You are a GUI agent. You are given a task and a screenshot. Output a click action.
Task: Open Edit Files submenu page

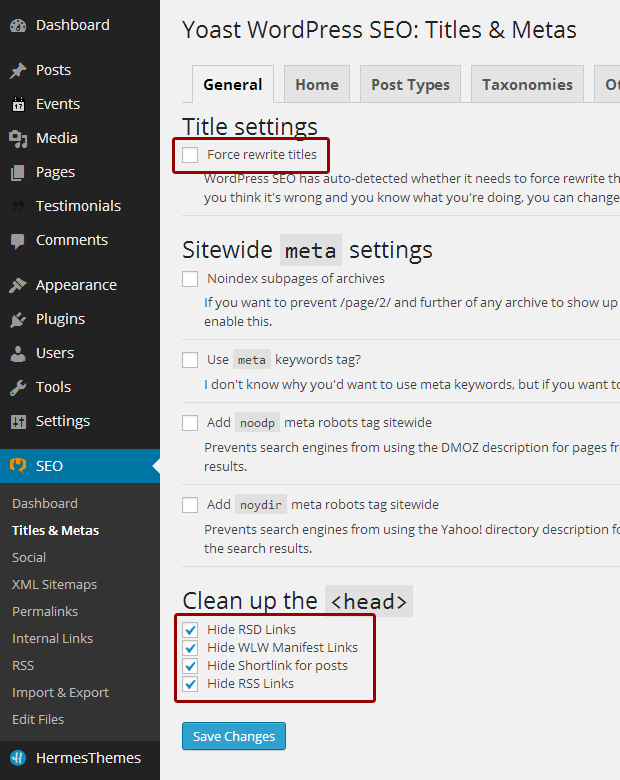[38, 719]
